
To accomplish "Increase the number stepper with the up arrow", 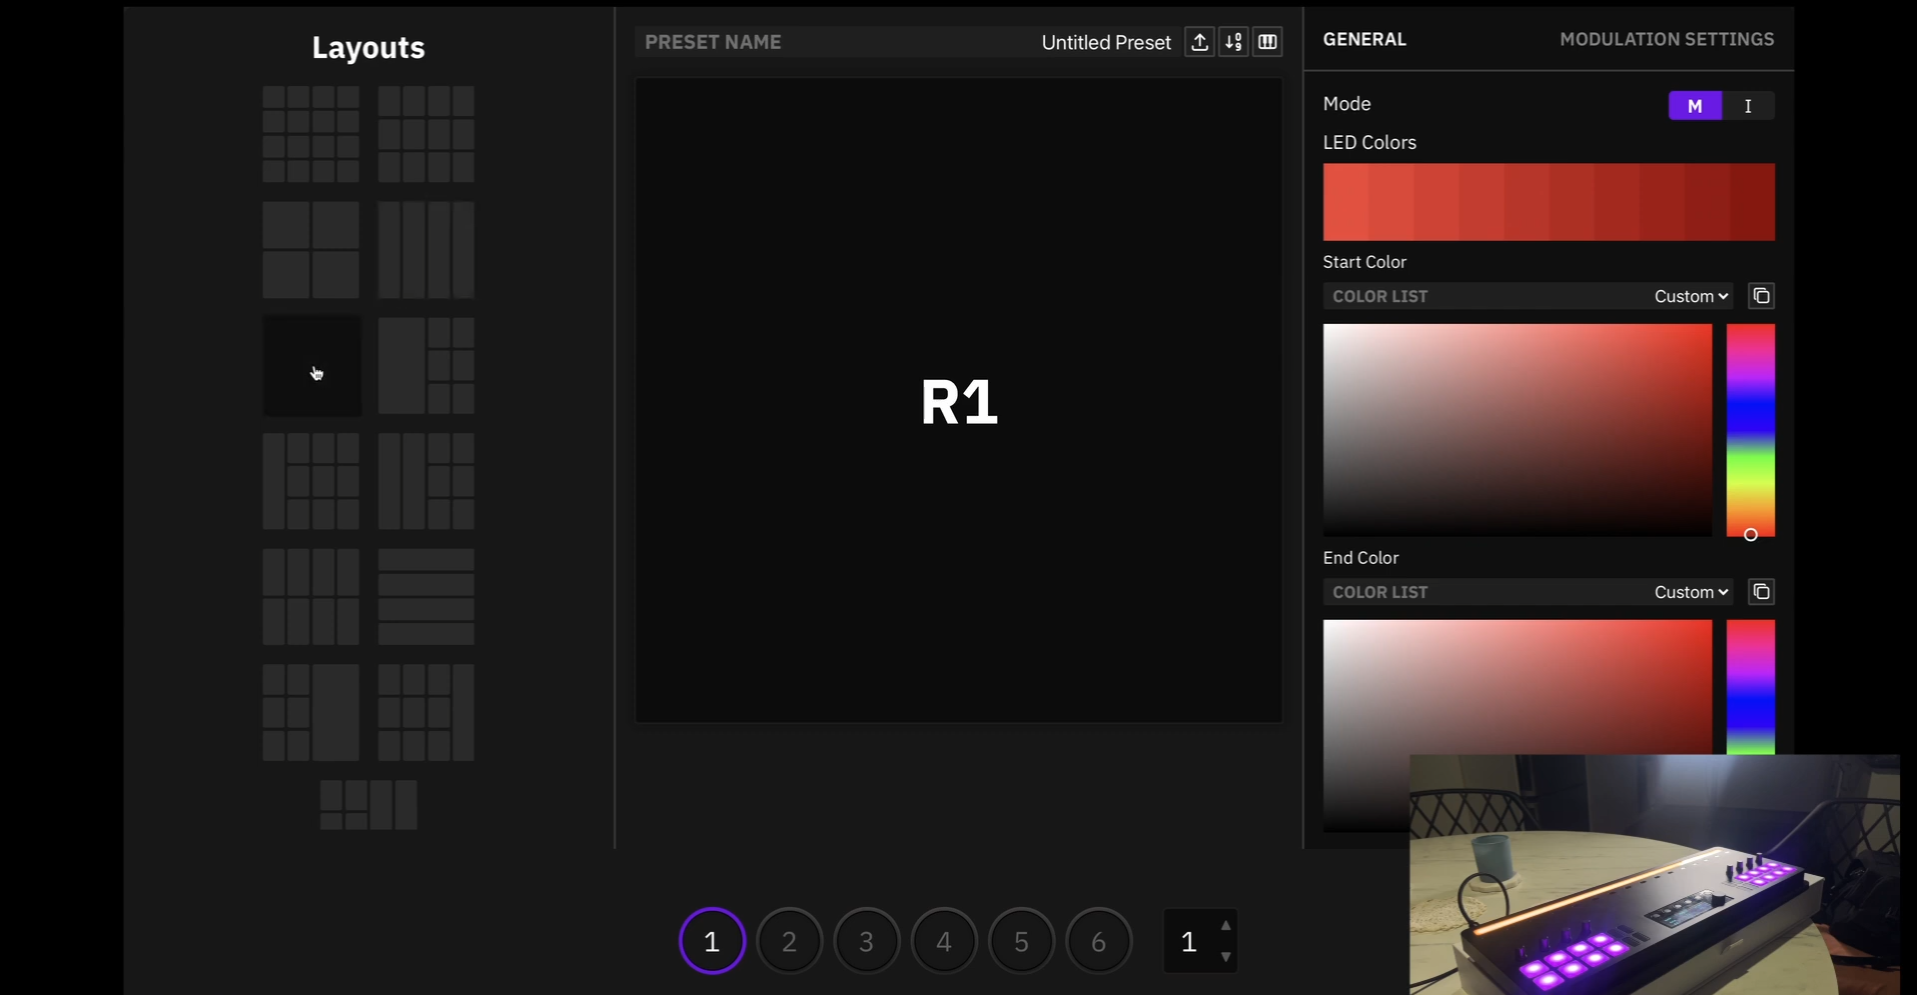I will pyautogui.click(x=1226, y=925).
